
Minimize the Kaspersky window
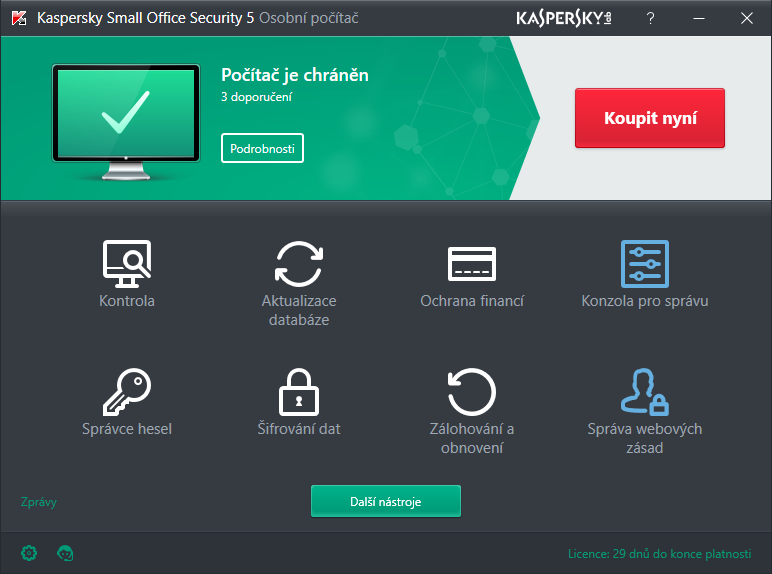coord(699,18)
